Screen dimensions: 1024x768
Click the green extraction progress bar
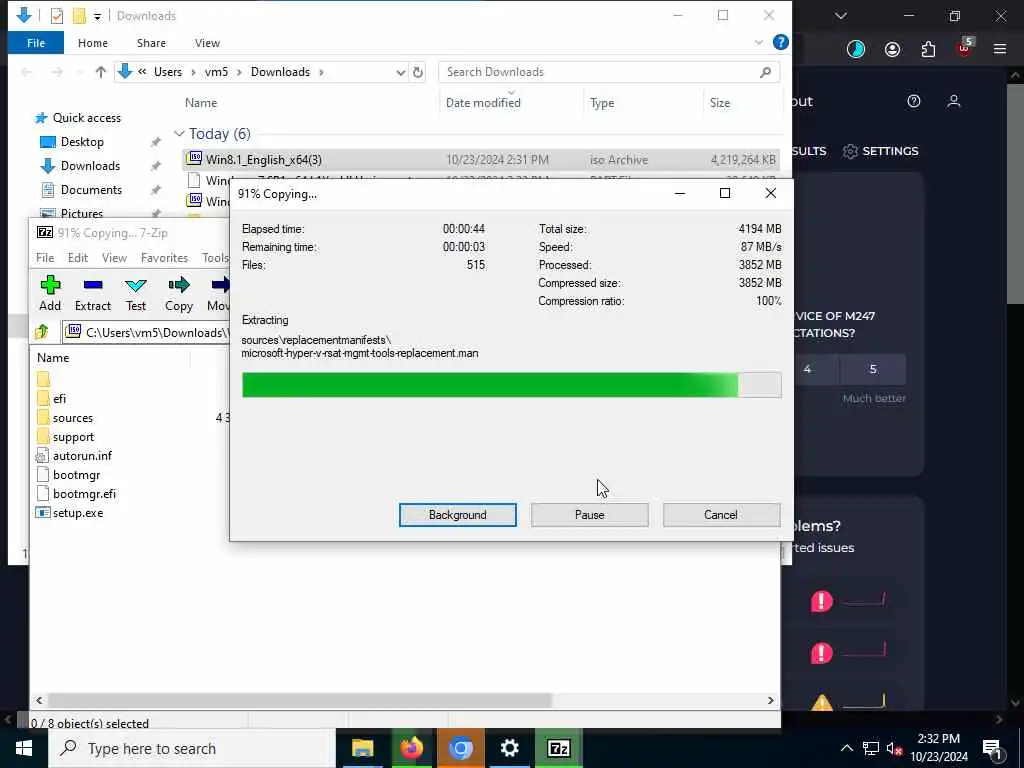coord(511,385)
